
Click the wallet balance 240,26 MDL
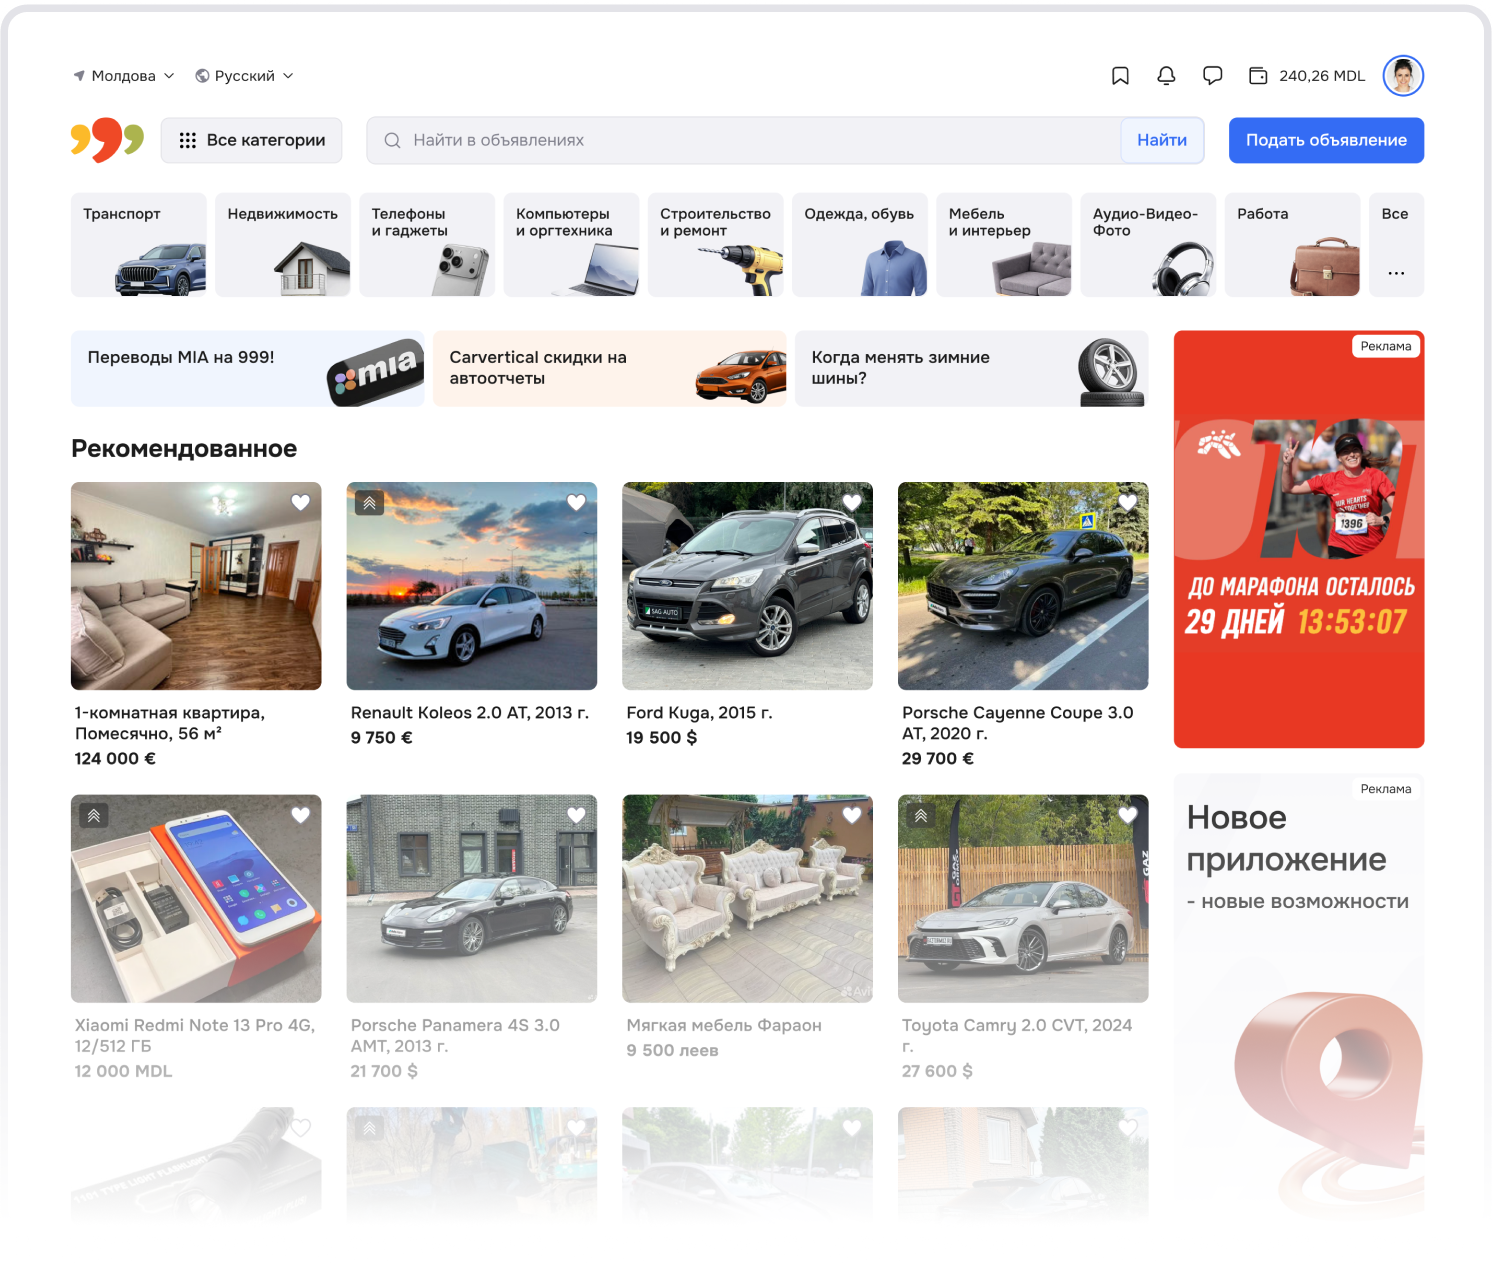click(1307, 76)
